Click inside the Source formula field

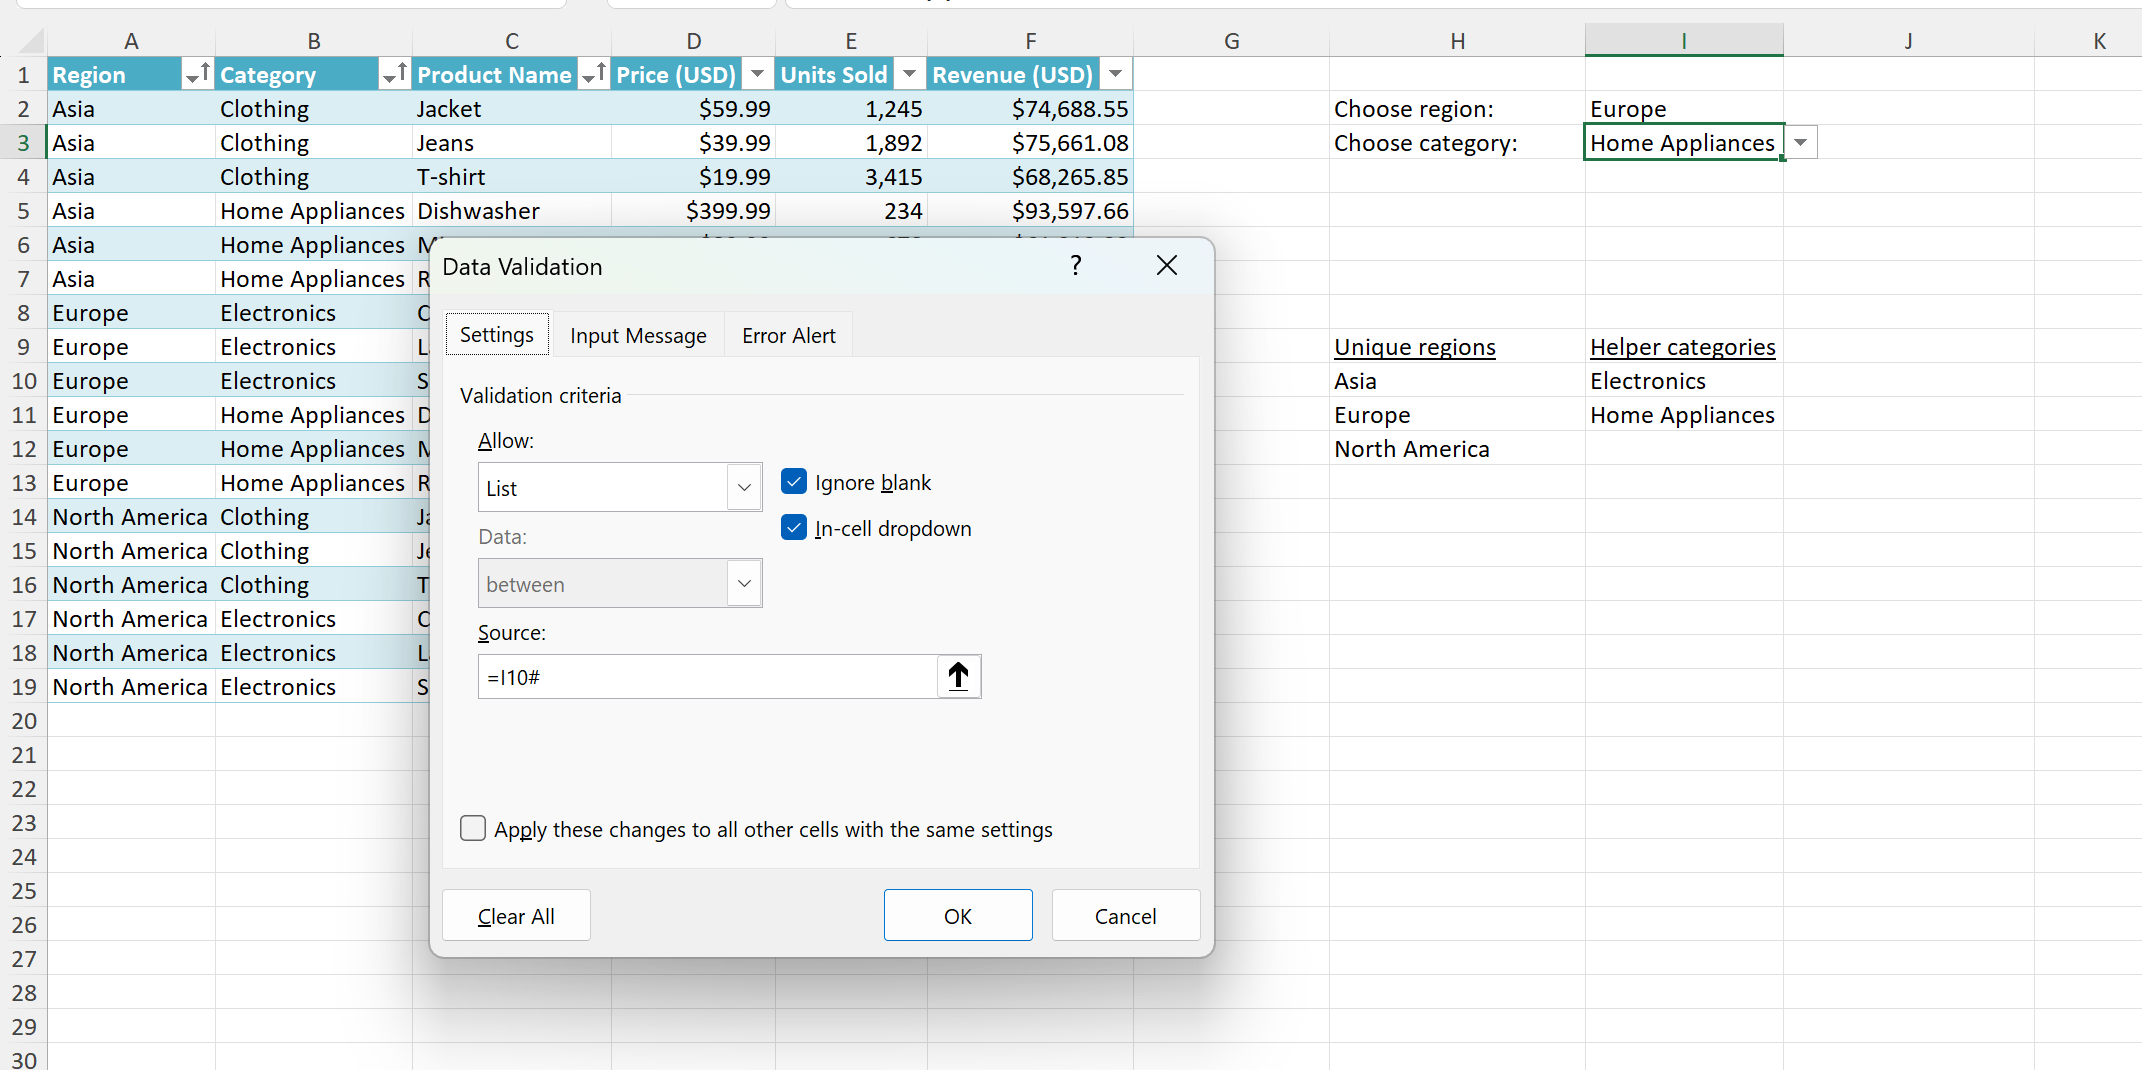706,677
